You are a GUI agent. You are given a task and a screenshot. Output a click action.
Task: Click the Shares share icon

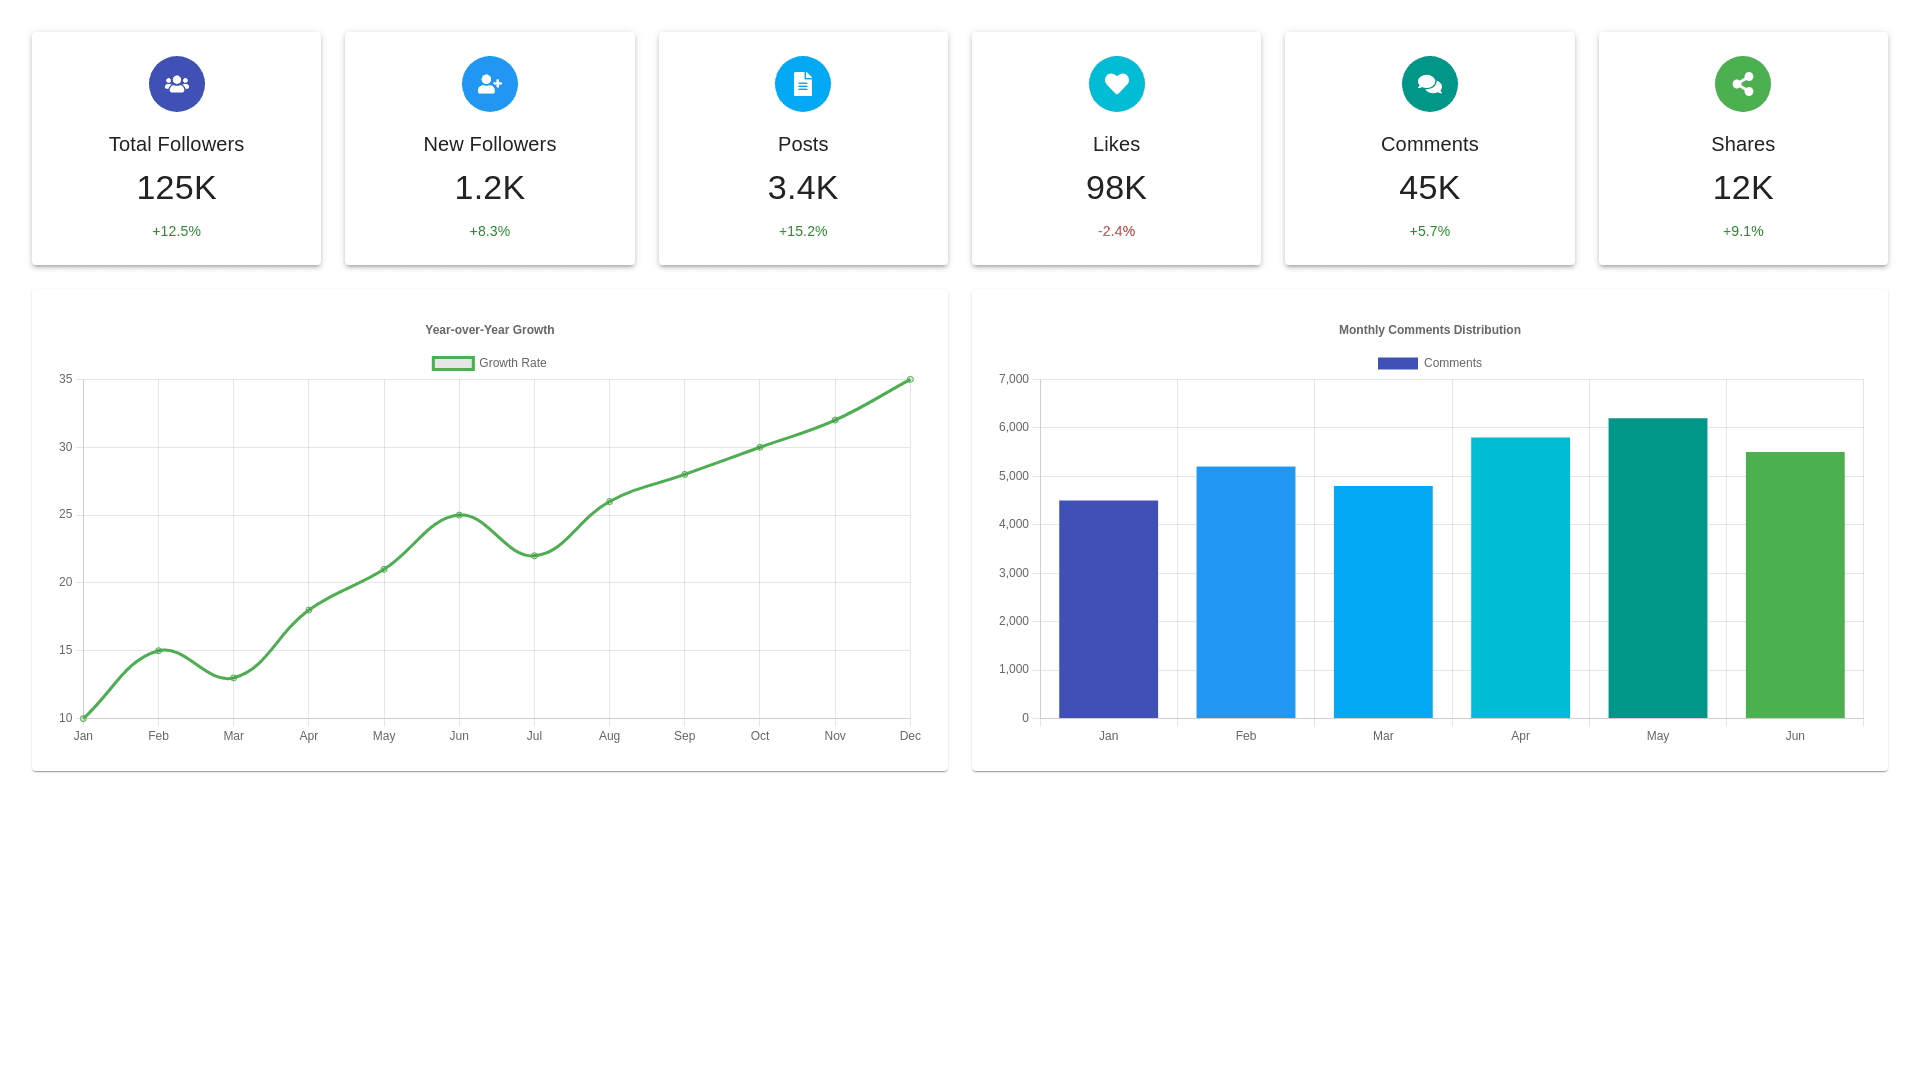pos(1743,84)
